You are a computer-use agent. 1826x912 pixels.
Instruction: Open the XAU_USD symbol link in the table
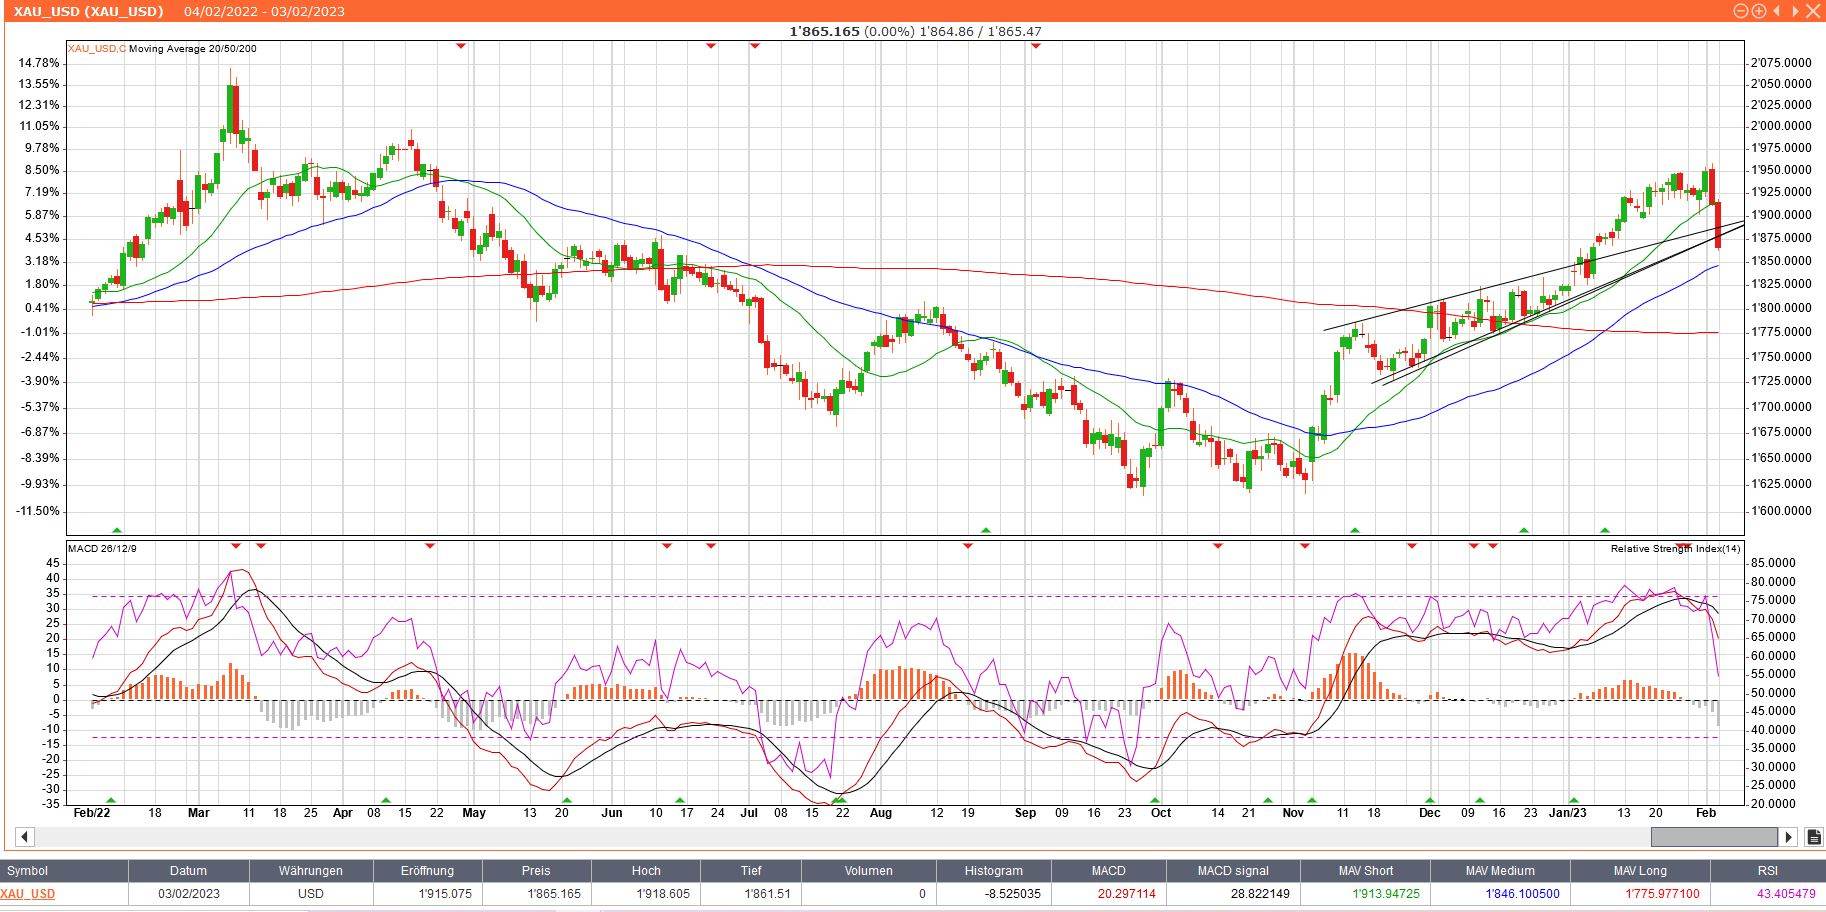click(28, 894)
